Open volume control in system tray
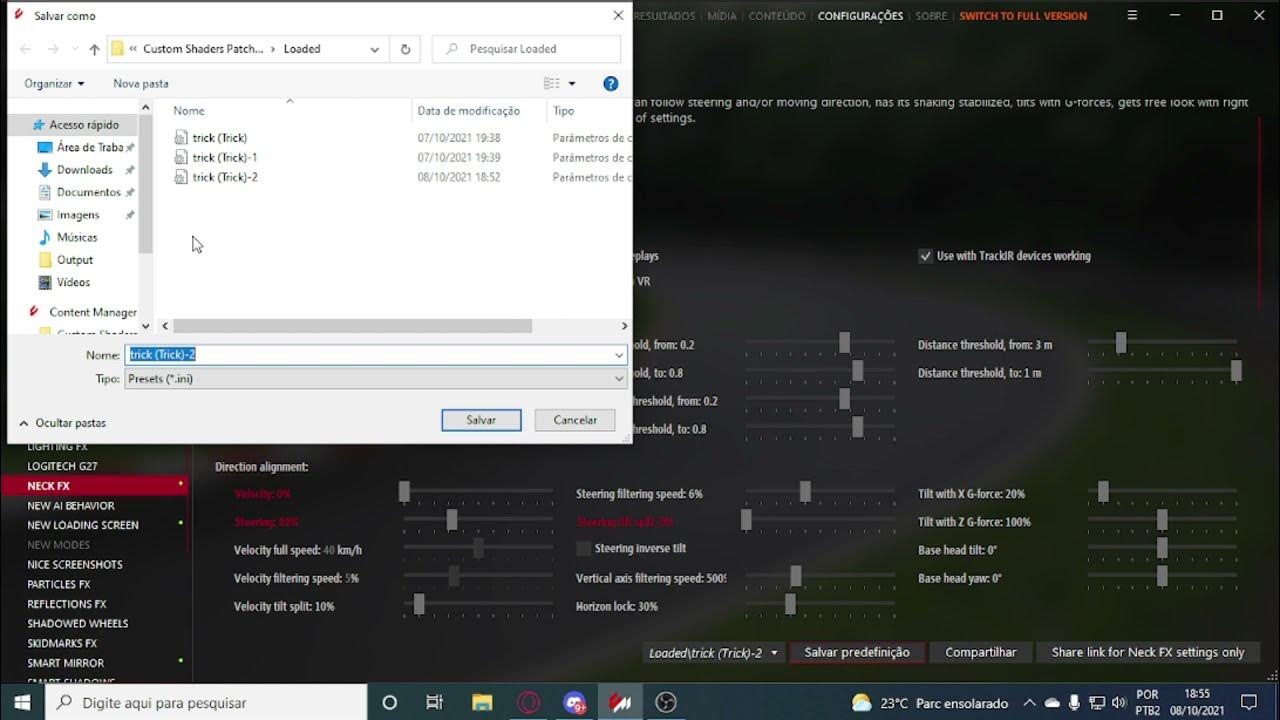Image resolution: width=1280 pixels, height=720 pixels. tap(1118, 703)
